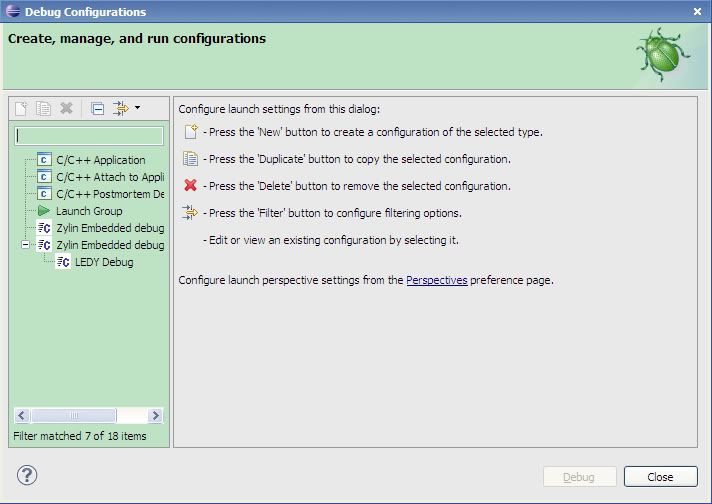Collapse all configurations using the toolbar icon
Screen dimensions: 712x504
(x=97, y=109)
